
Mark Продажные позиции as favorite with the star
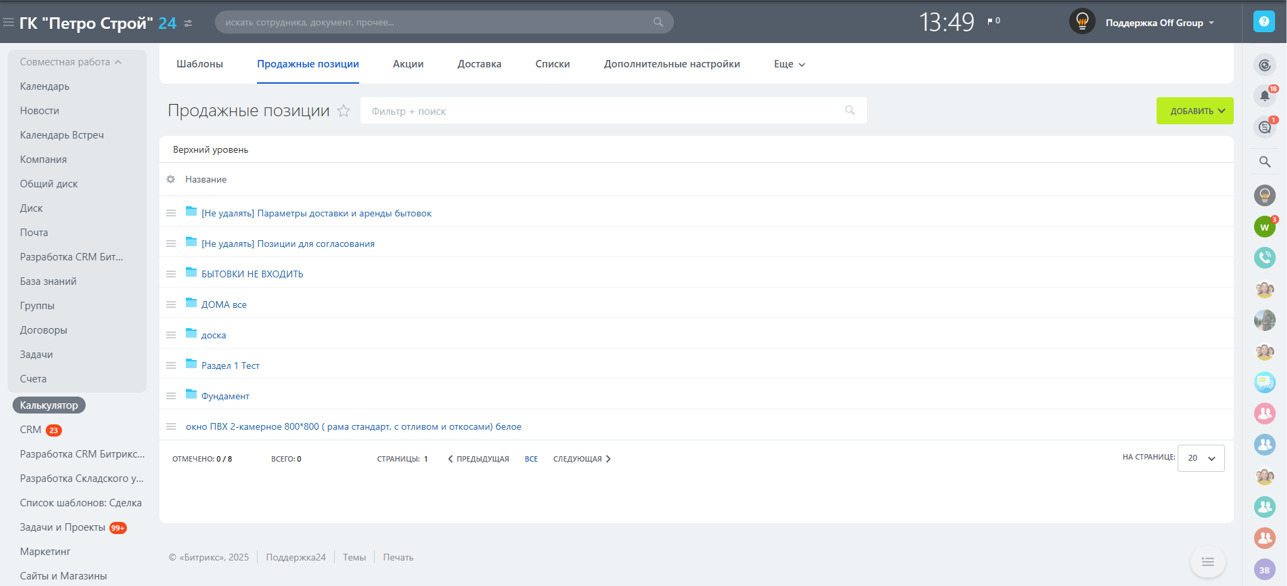pos(343,111)
